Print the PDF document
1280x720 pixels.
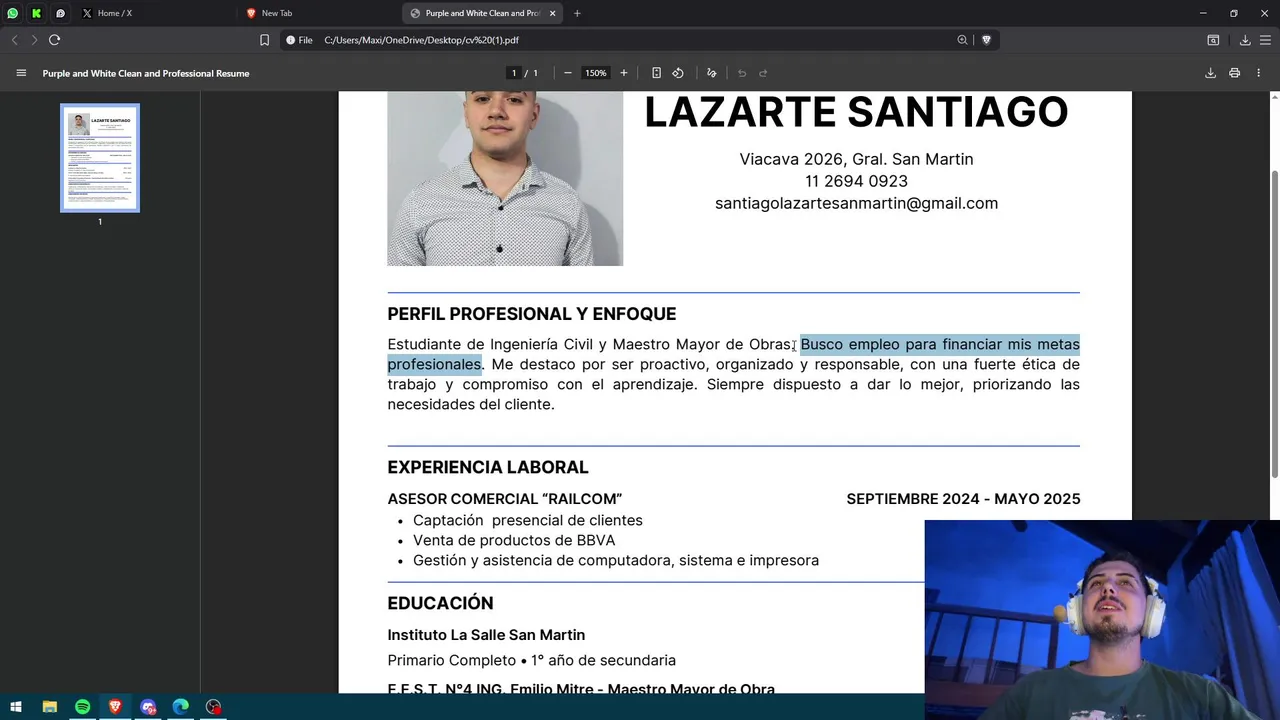pos(1235,73)
